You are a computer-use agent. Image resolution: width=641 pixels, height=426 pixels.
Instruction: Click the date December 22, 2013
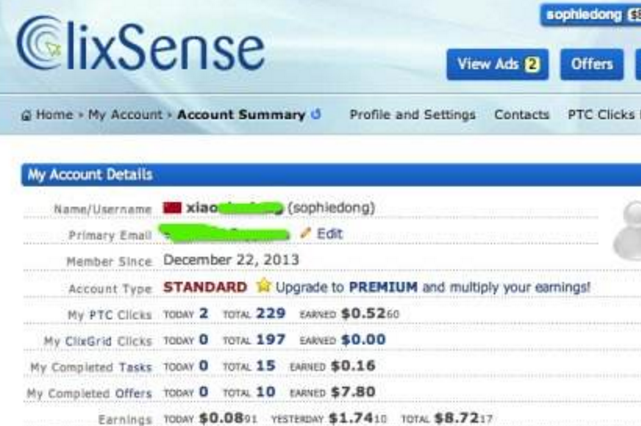[231, 260]
